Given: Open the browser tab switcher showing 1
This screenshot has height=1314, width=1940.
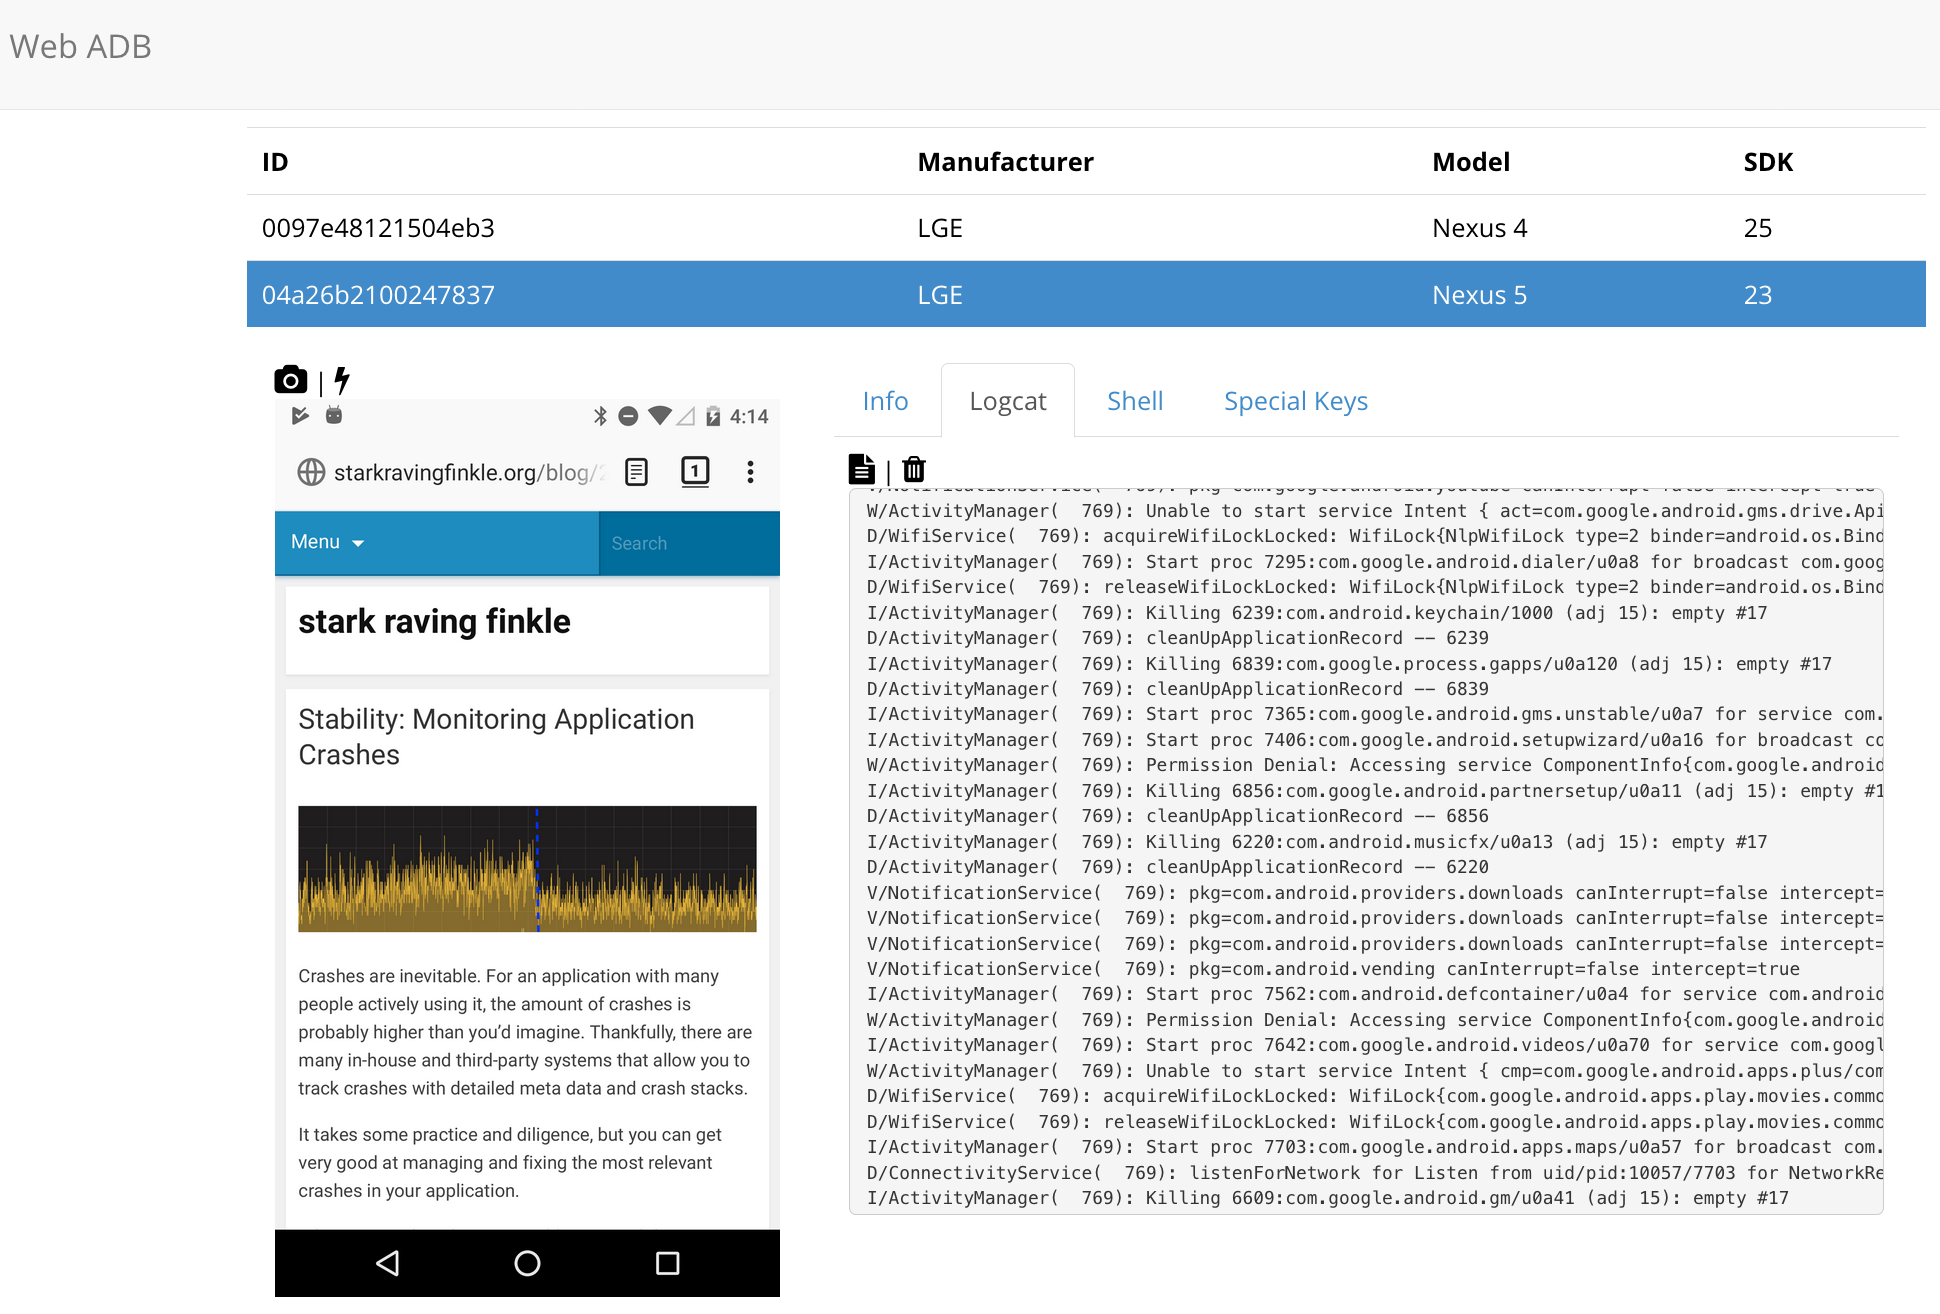Looking at the screenshot, I should click(x=695, y=472).
